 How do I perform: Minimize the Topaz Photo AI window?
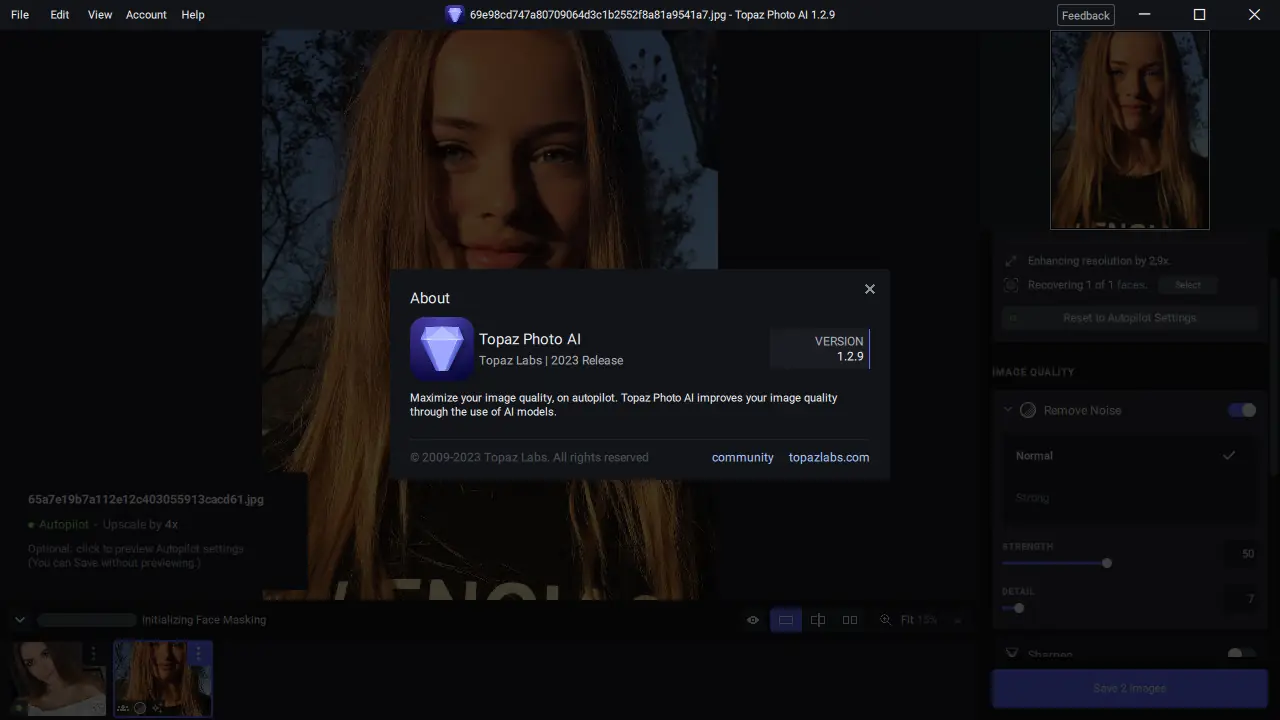(1145, 15)
